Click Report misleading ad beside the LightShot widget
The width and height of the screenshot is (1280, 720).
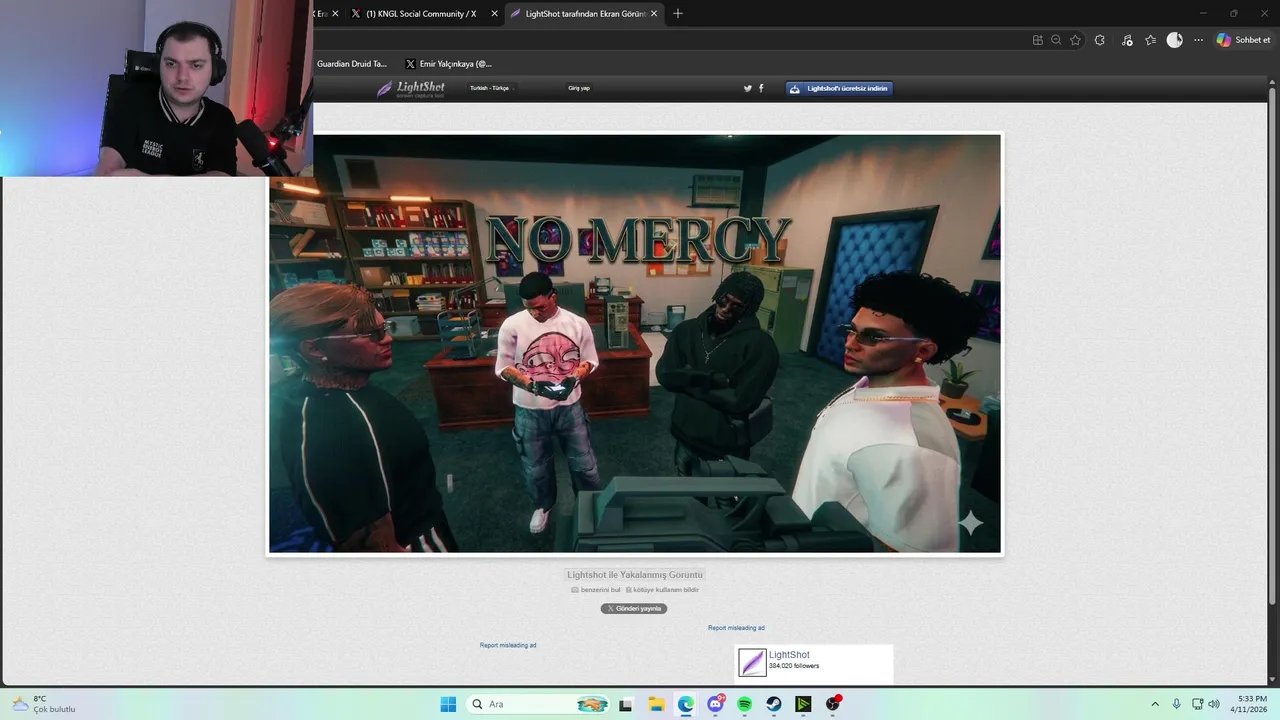click(508, 645)
